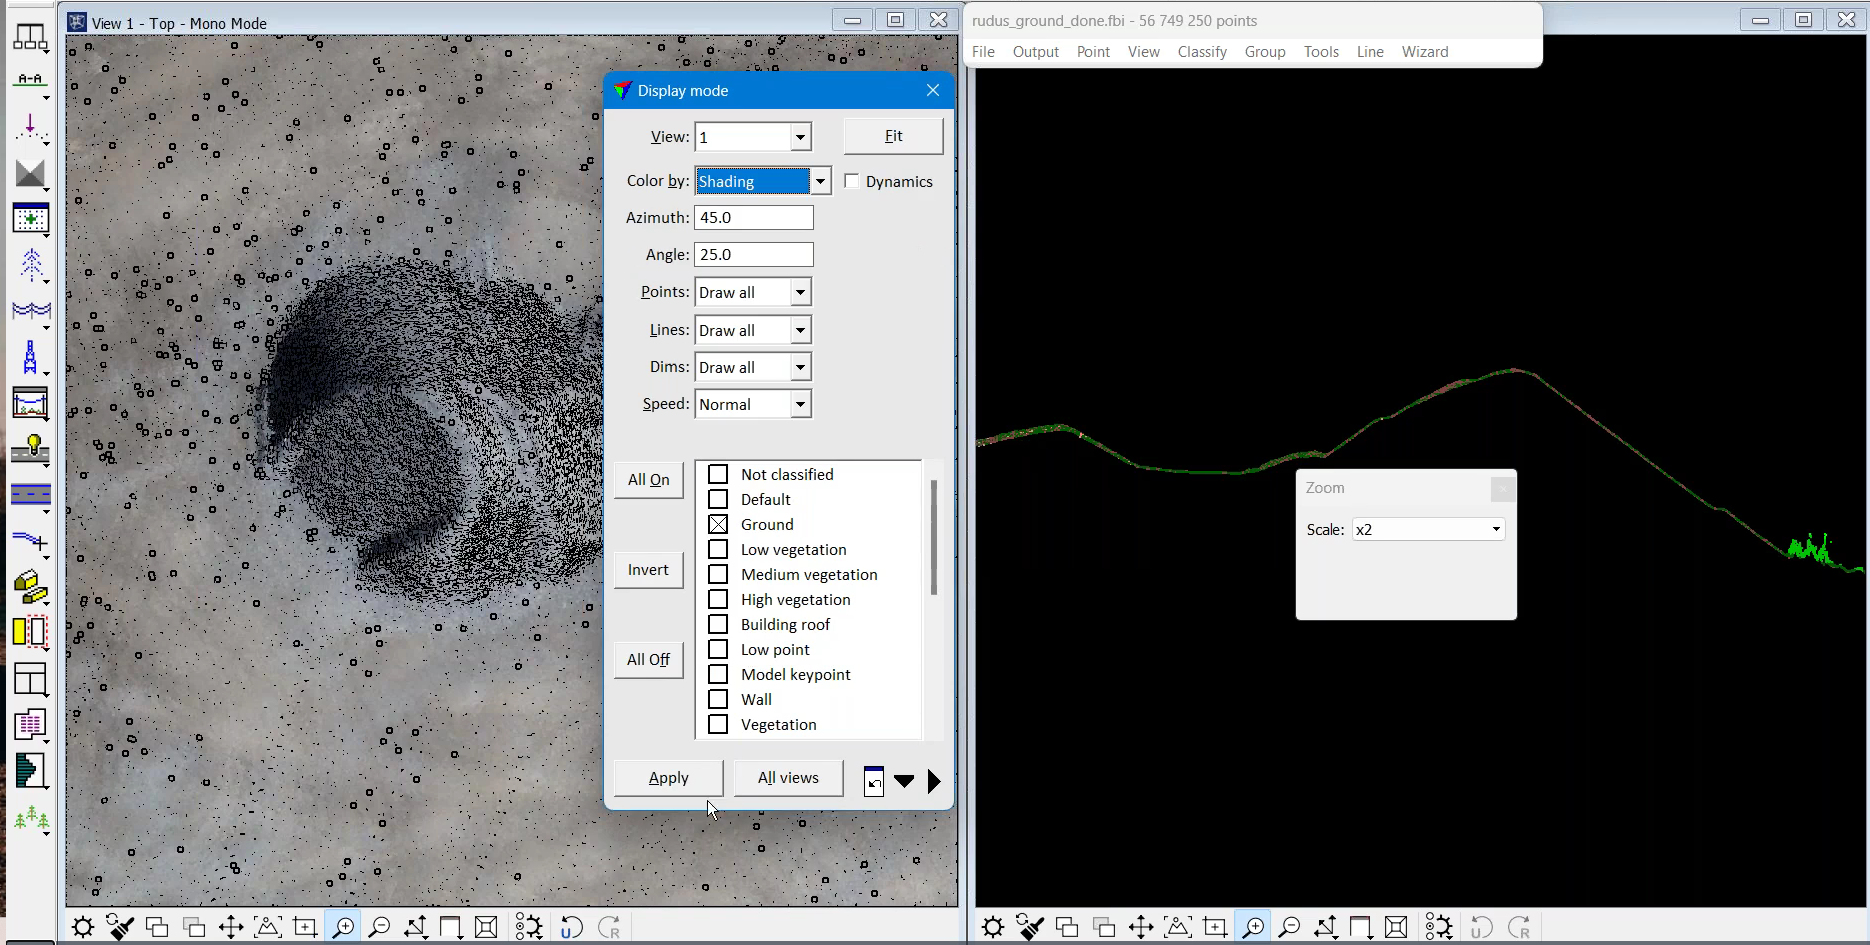
Task: Check the Default class
Action: point(718,499)
